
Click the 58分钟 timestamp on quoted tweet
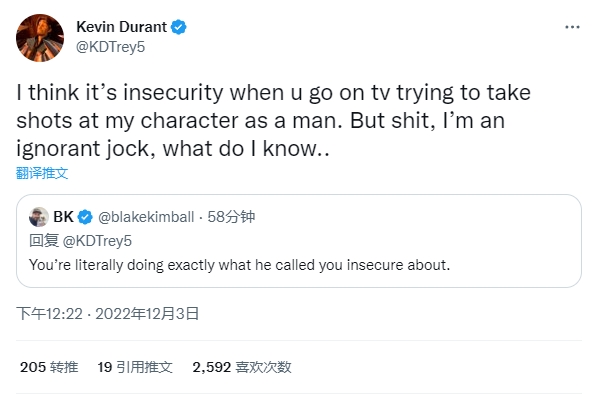[231, 217]
